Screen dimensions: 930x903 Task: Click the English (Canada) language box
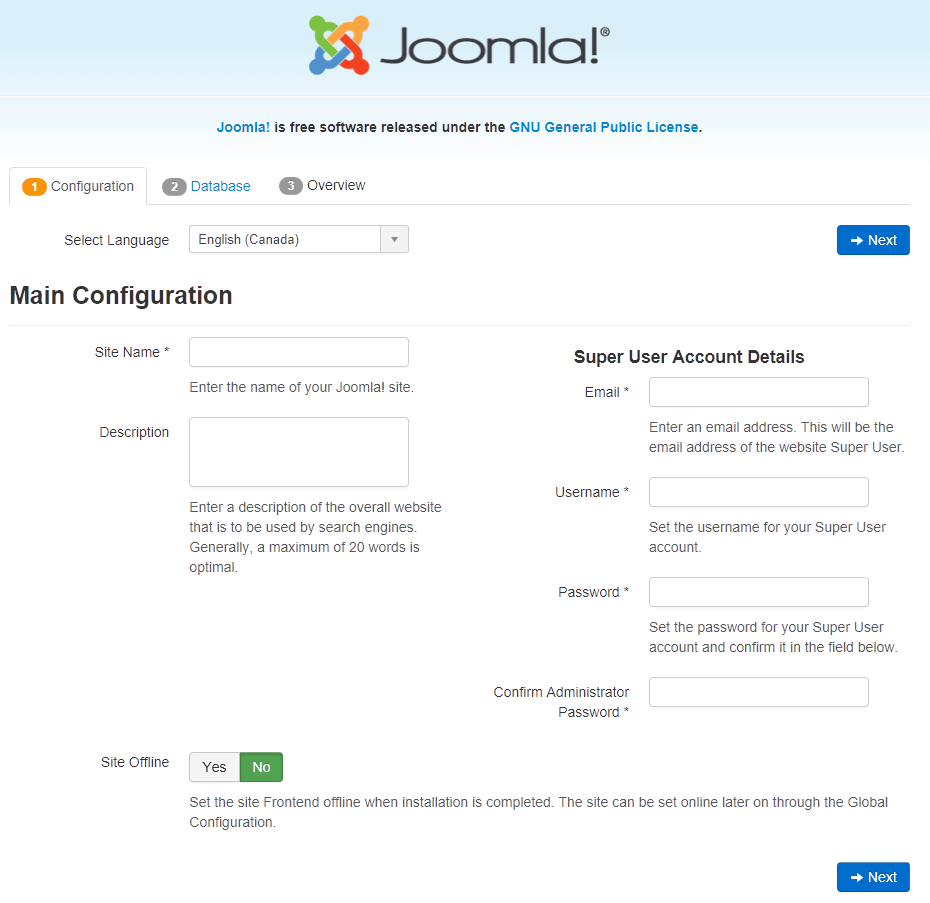pos(299,239)
